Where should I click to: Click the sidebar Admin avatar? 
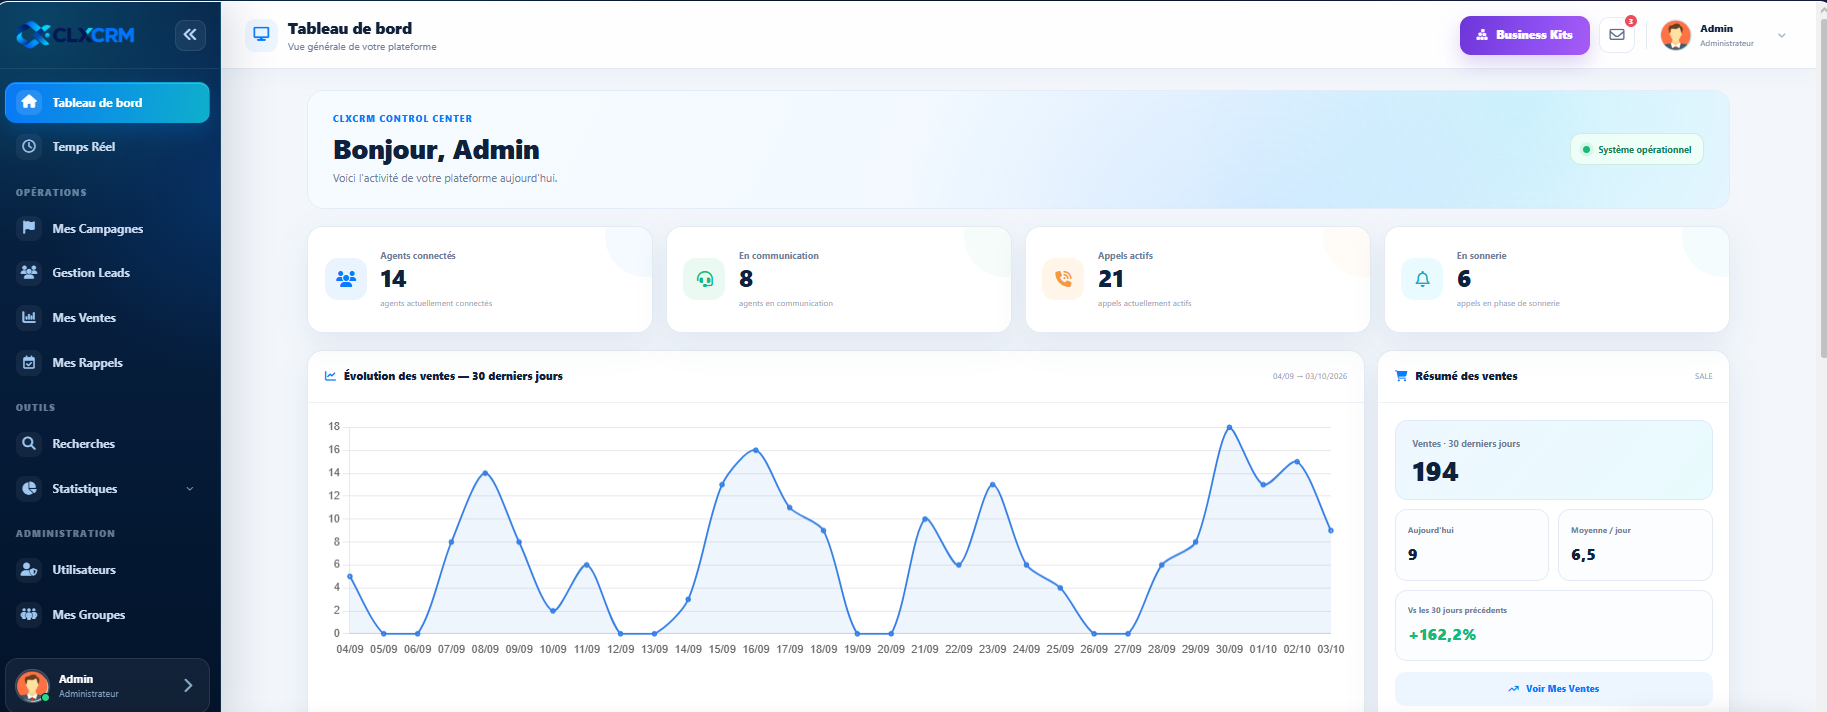pos(33,686)
